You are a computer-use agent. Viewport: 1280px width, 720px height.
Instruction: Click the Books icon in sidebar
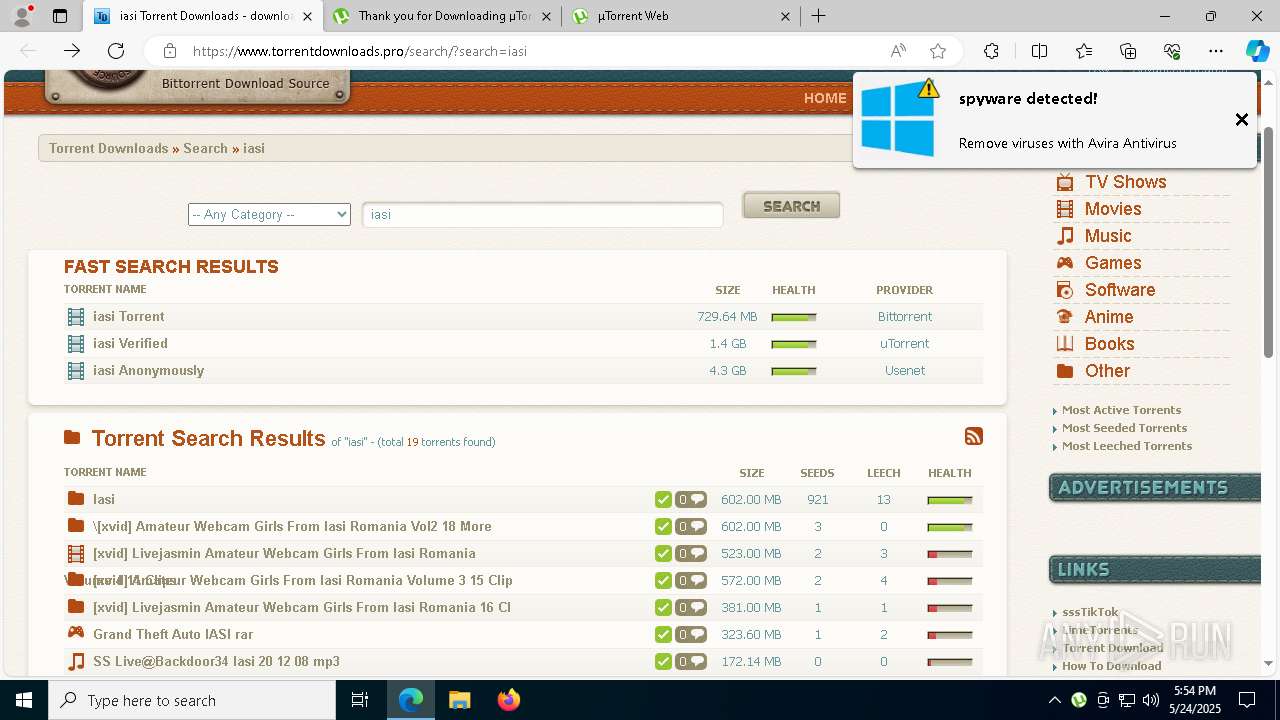point(1065,344)
